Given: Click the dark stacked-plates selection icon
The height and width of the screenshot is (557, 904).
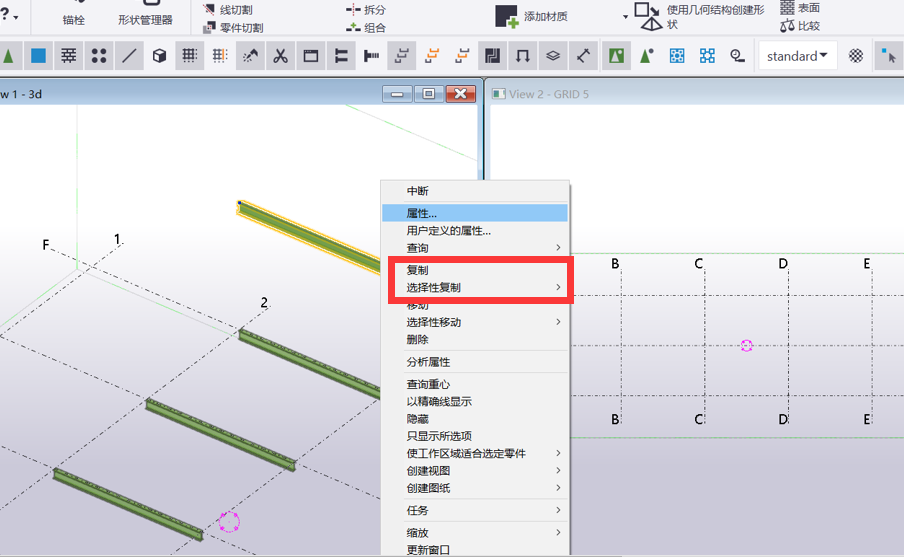Looking at the screenshot, I should tap(492, 56).
